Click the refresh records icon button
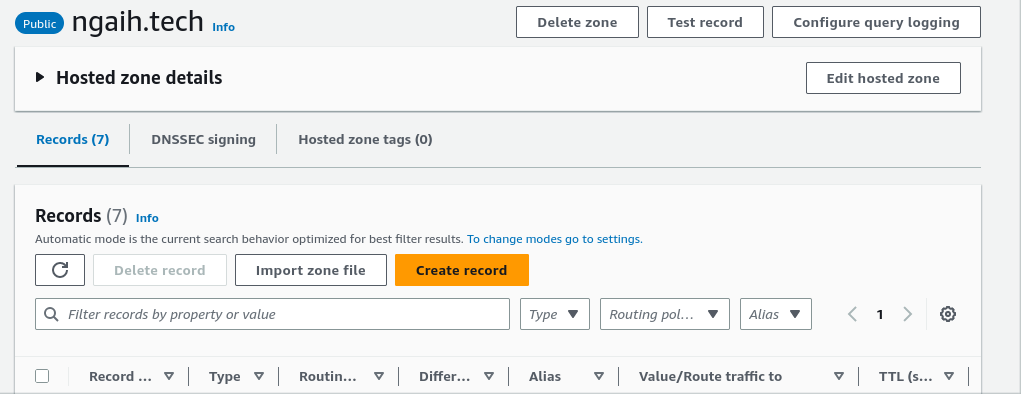 pos(60,270)
